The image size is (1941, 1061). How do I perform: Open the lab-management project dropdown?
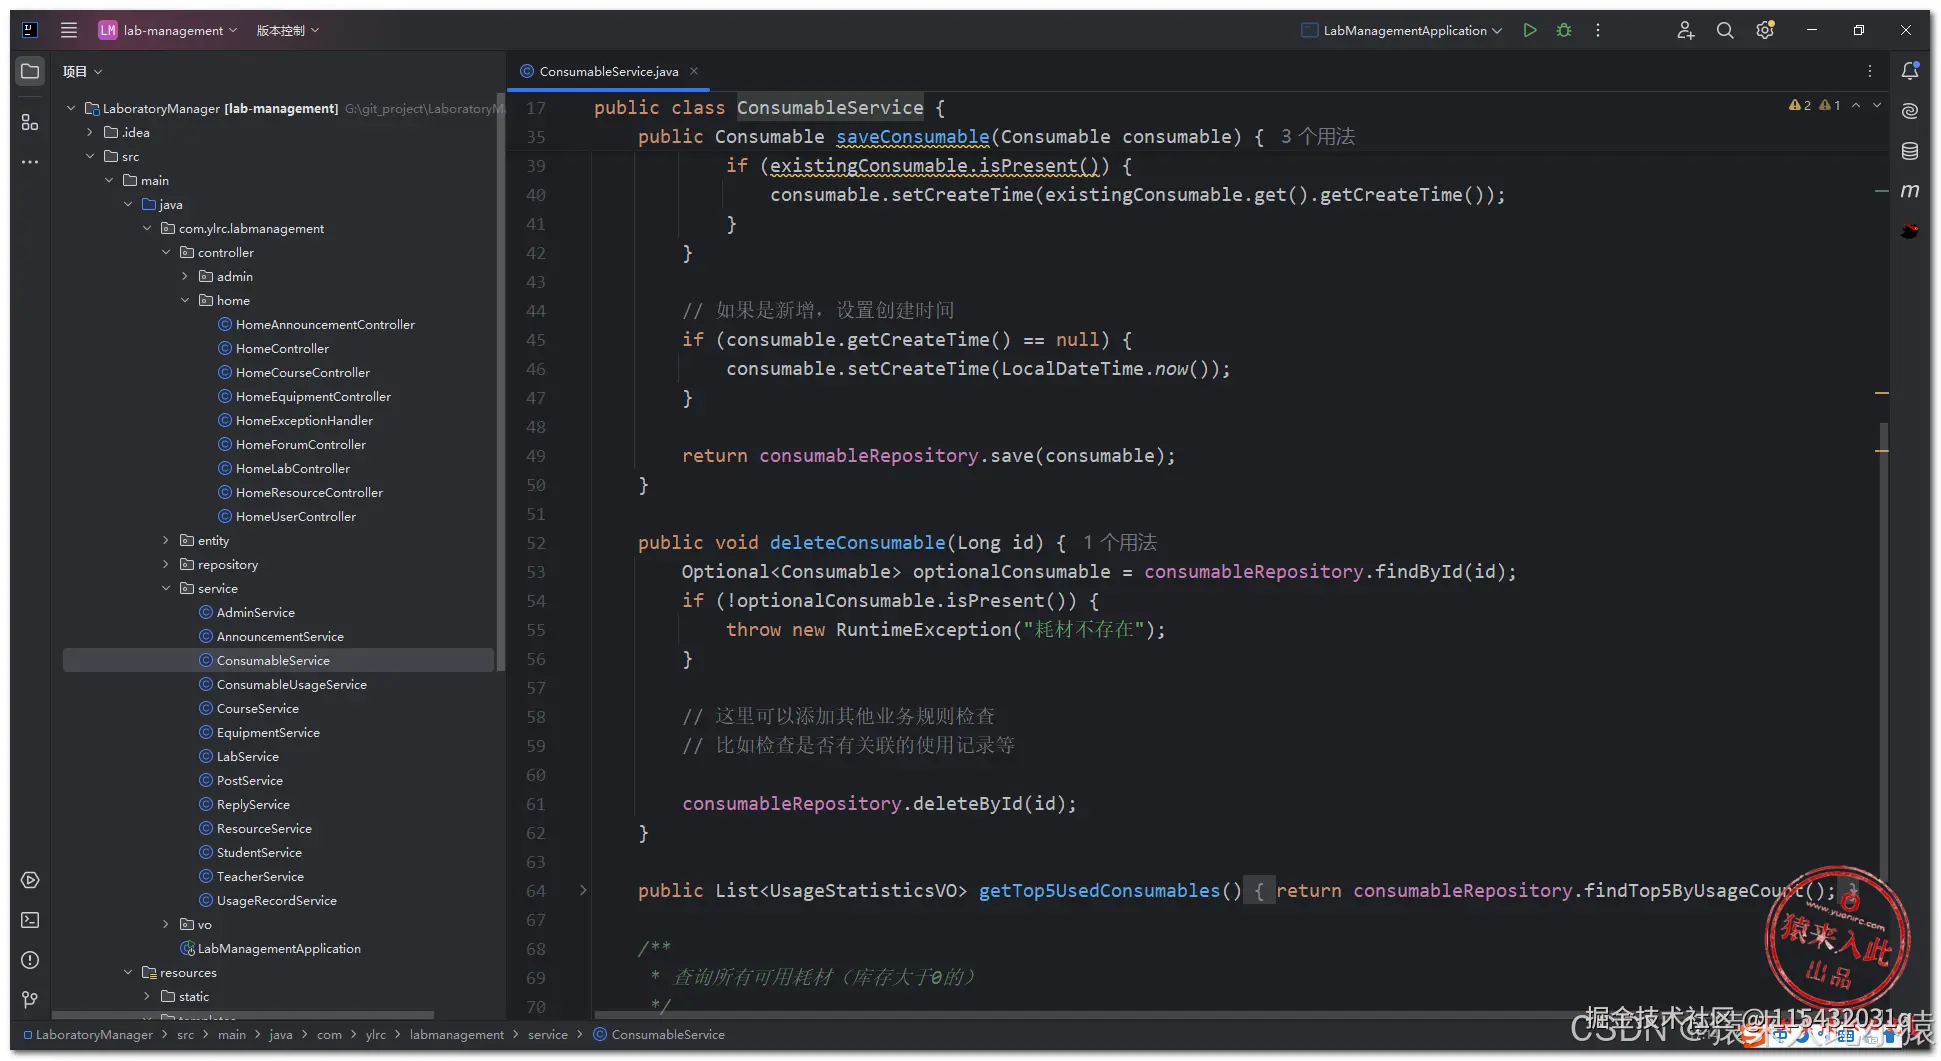[x=168, y=30]
